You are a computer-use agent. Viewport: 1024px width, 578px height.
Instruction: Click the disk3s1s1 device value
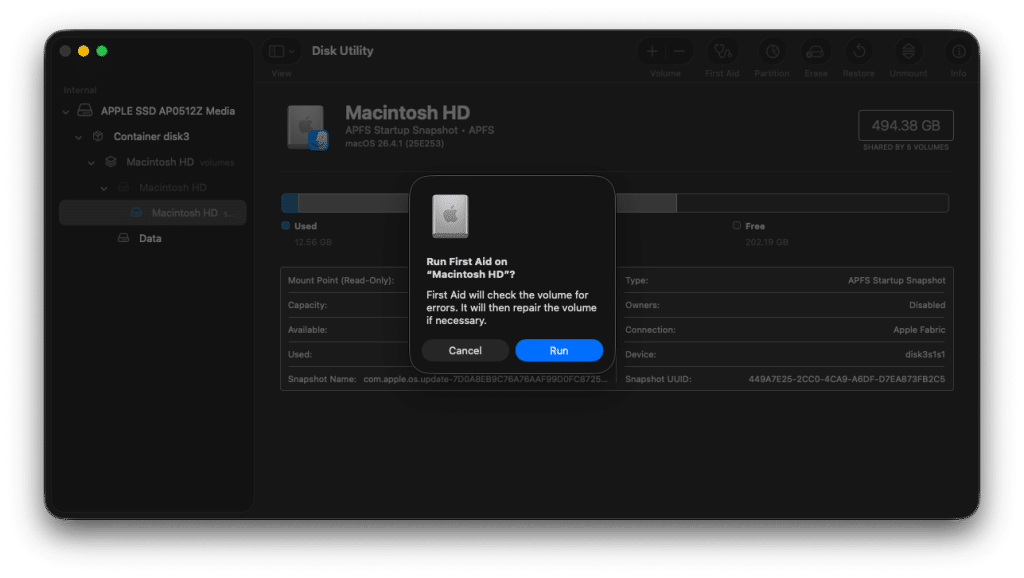(925, 355)
